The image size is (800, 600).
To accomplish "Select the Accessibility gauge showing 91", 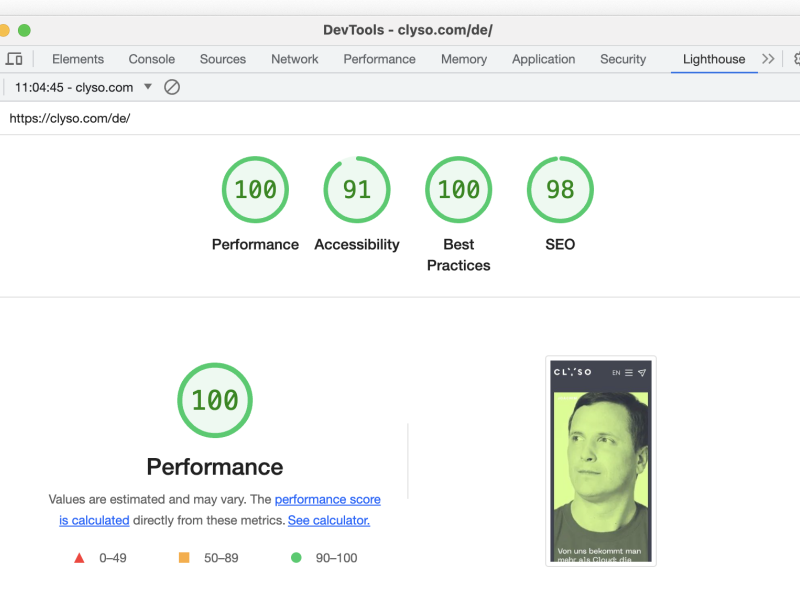I will tap(357, 189).
